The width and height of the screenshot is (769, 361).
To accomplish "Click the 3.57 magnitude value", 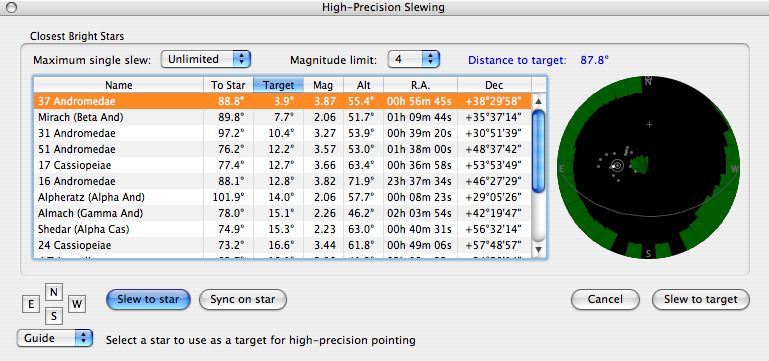I will click(324, 149).
